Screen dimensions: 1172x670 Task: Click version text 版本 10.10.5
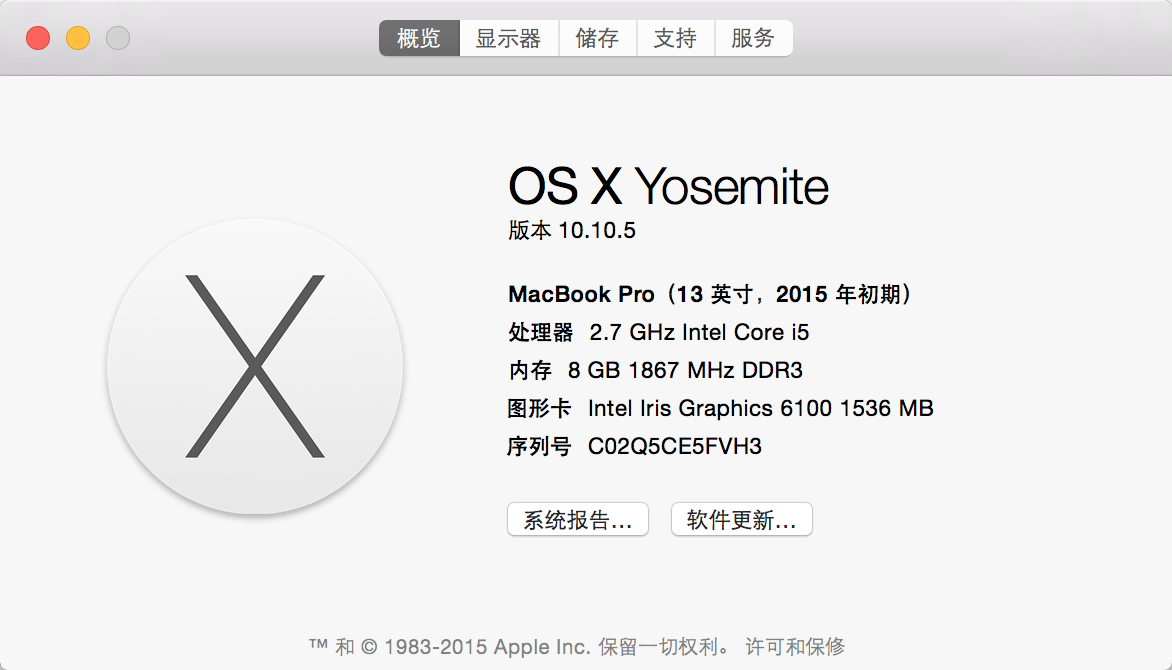572,231
